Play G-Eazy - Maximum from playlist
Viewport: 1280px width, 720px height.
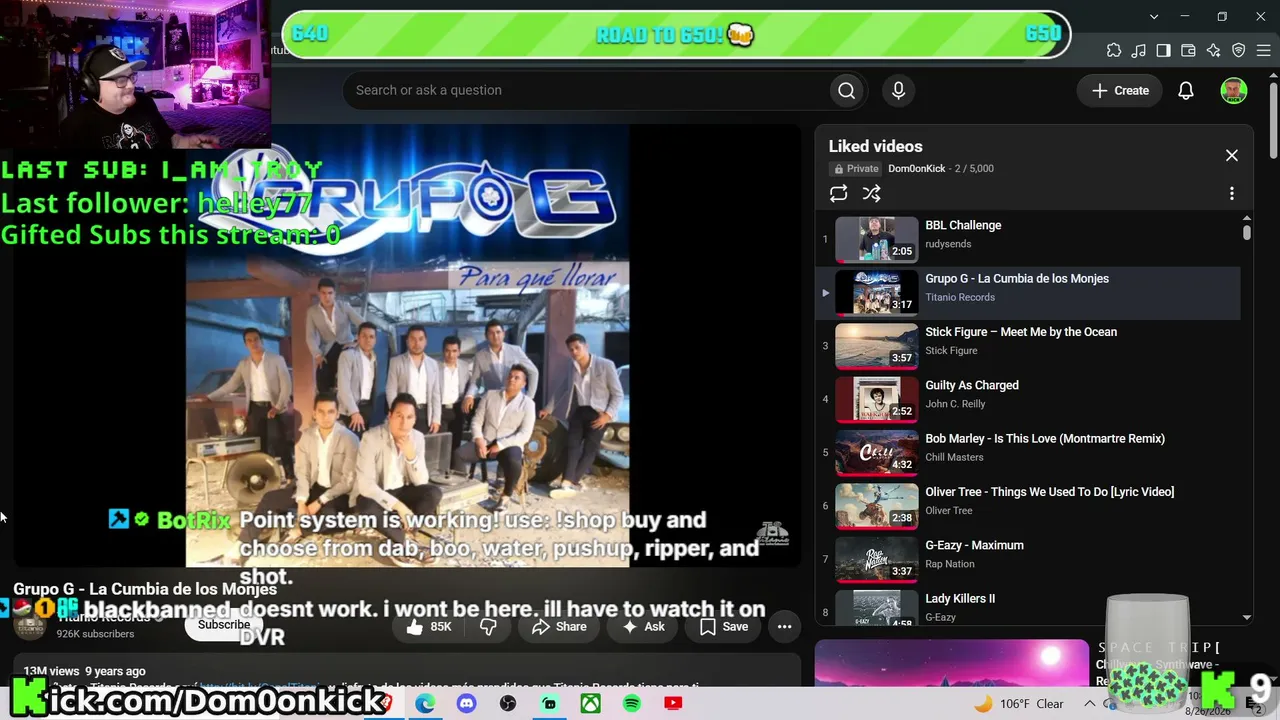[1030, 558]
